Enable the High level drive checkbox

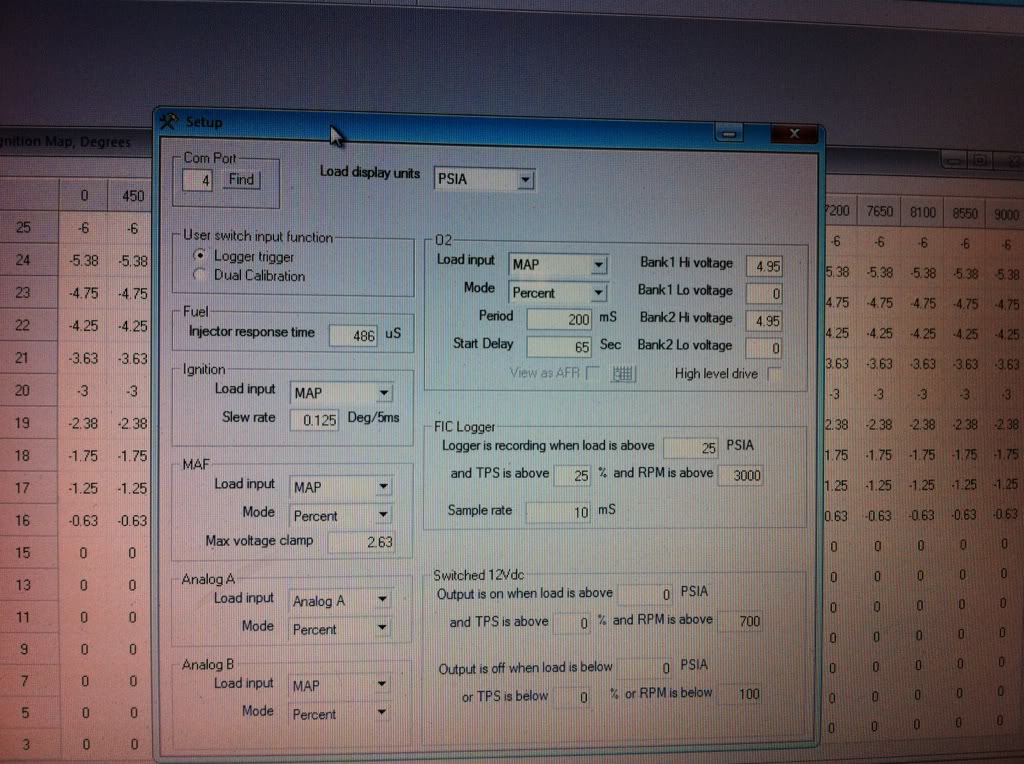tap(772, 374)
